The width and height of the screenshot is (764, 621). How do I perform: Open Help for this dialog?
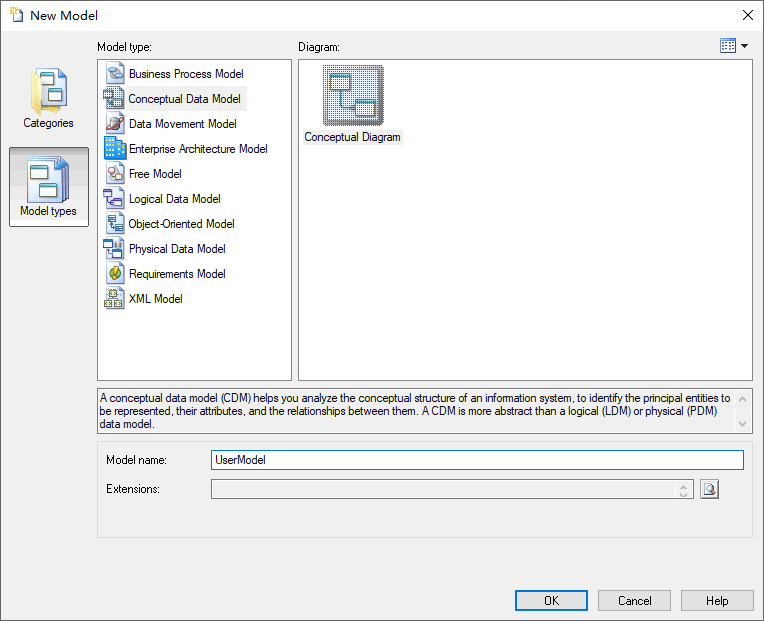[717, 601]
